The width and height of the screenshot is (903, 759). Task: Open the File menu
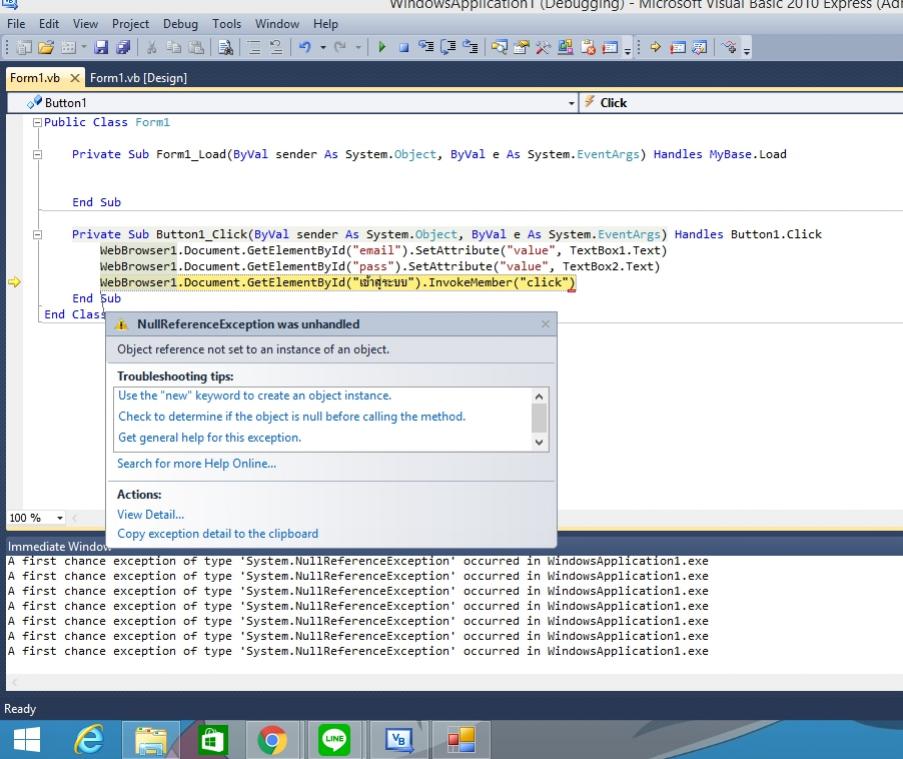[x=16, y=24]
